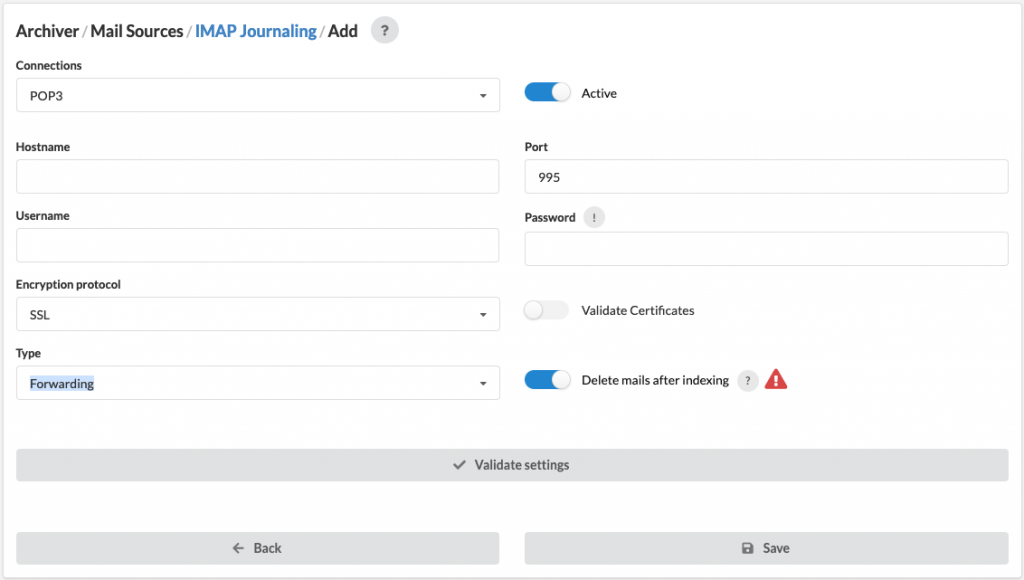Viewport: 1024px width, 580px height.
Task: Click the Archiver breadcrumb text
Action: (x=47, y=31)
